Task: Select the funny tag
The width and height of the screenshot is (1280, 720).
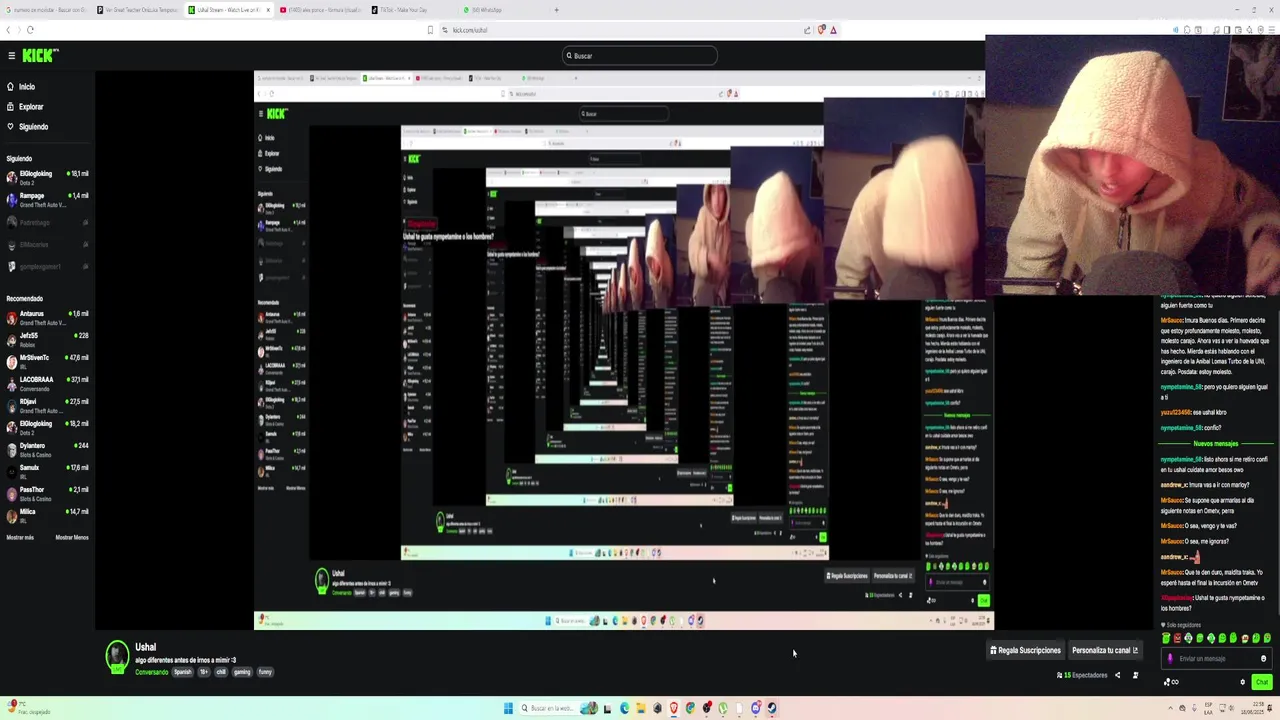Action: 264,672
